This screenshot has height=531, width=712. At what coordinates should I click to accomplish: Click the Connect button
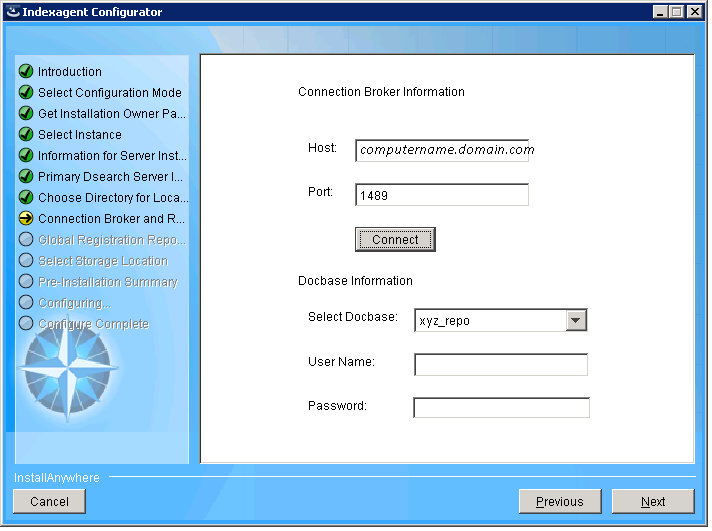click(395, 239)
